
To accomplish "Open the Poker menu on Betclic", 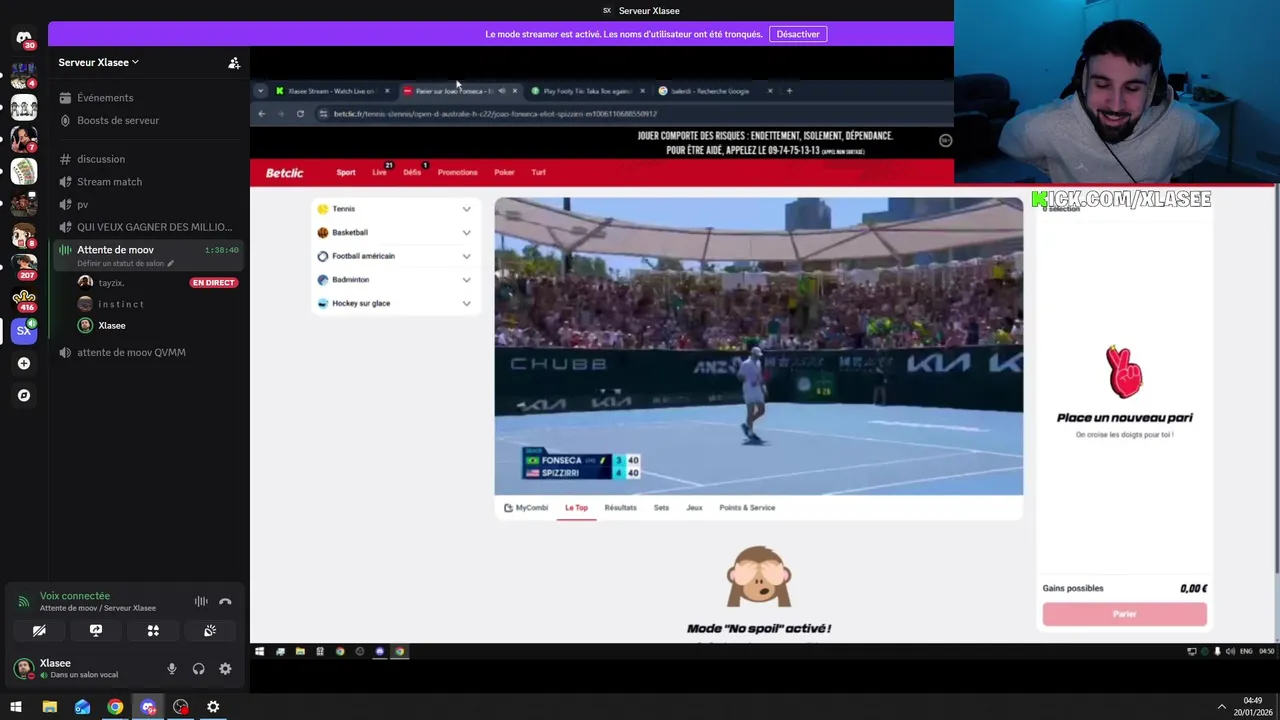I will (504, 173).
